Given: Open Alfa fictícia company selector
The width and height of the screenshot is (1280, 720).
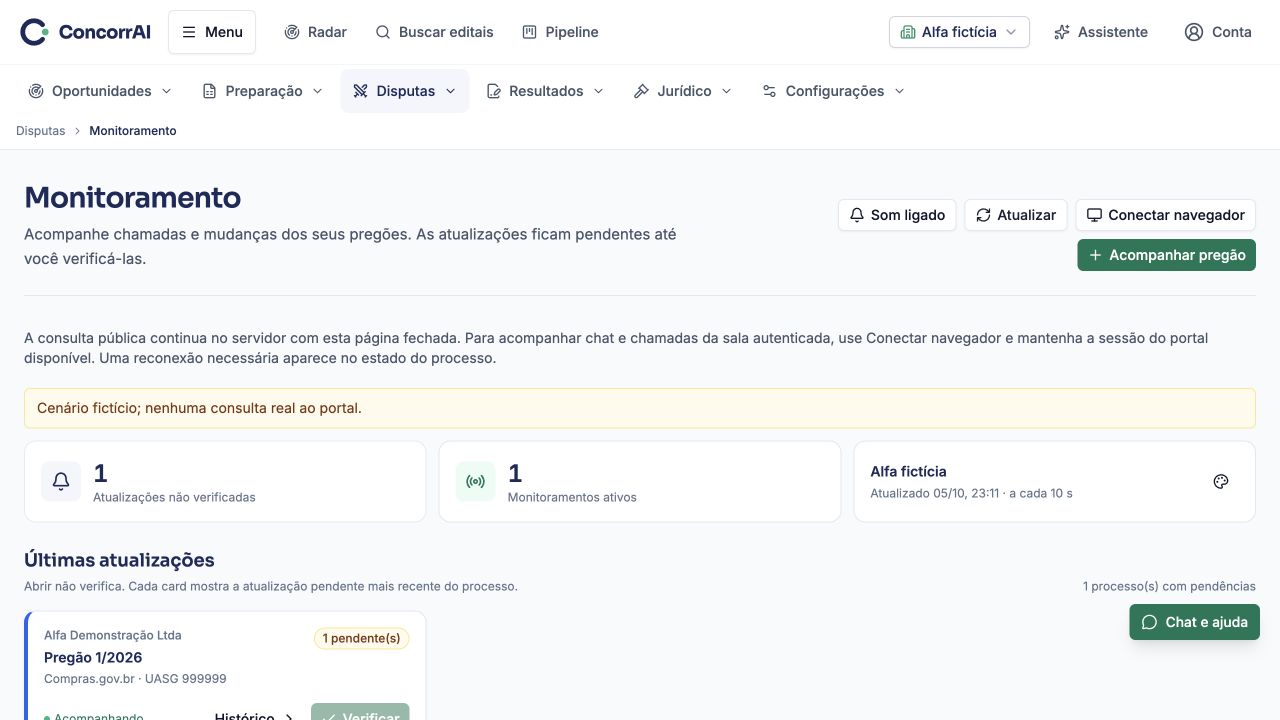Looking at the screenshot, I should coord(959,32).
